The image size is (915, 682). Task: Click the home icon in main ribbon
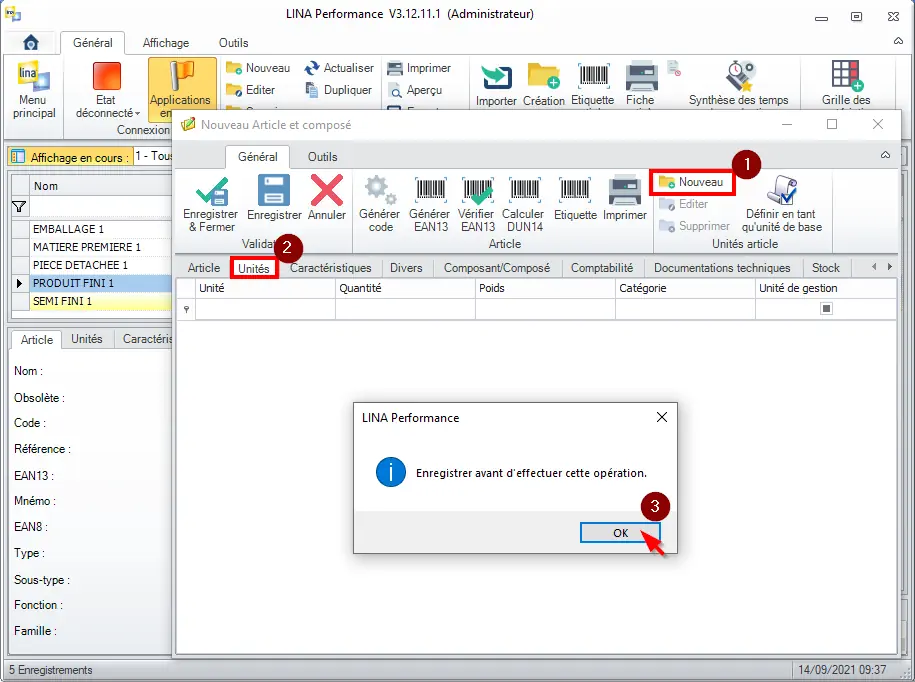(x=30, y=43)
